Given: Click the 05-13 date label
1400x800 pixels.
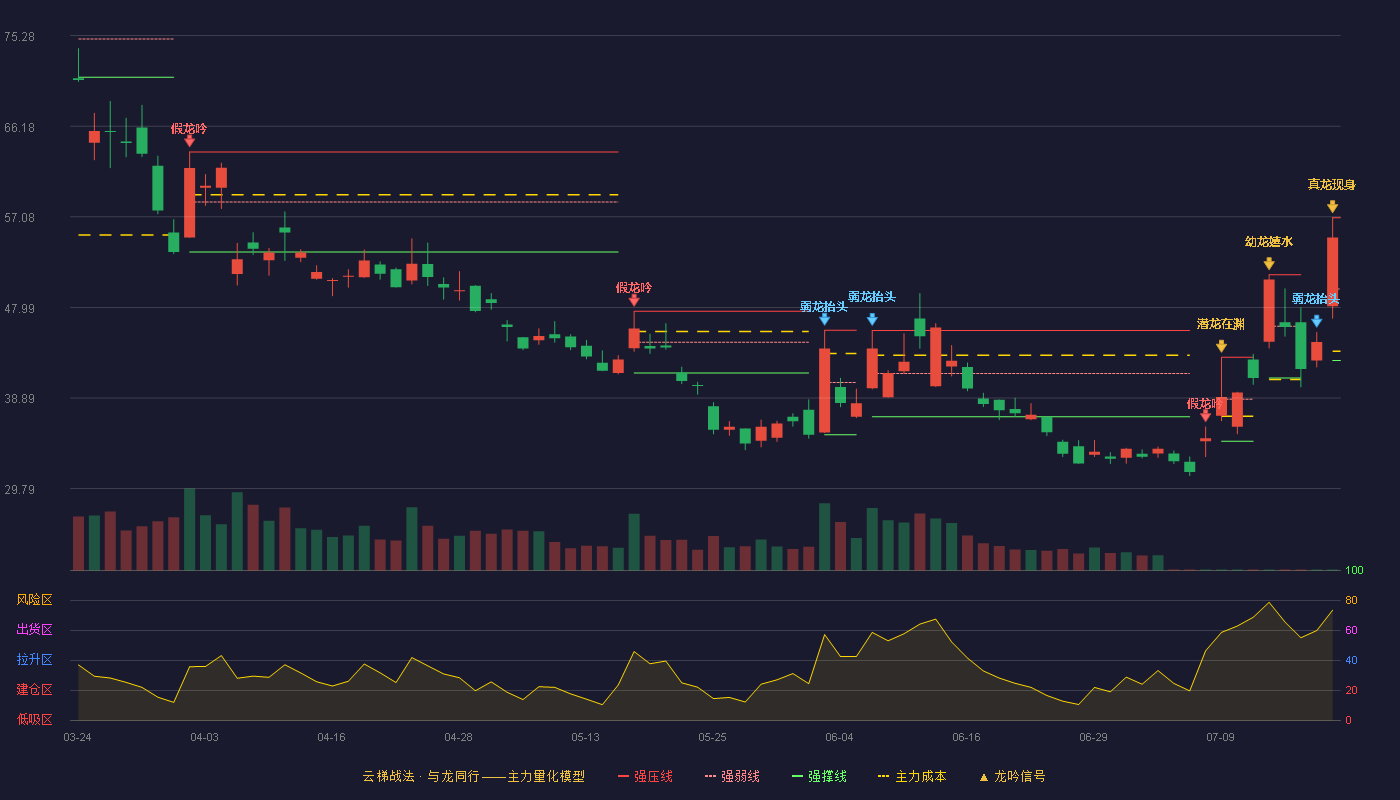Looking at the screenshot, I should tap(585, 737).
